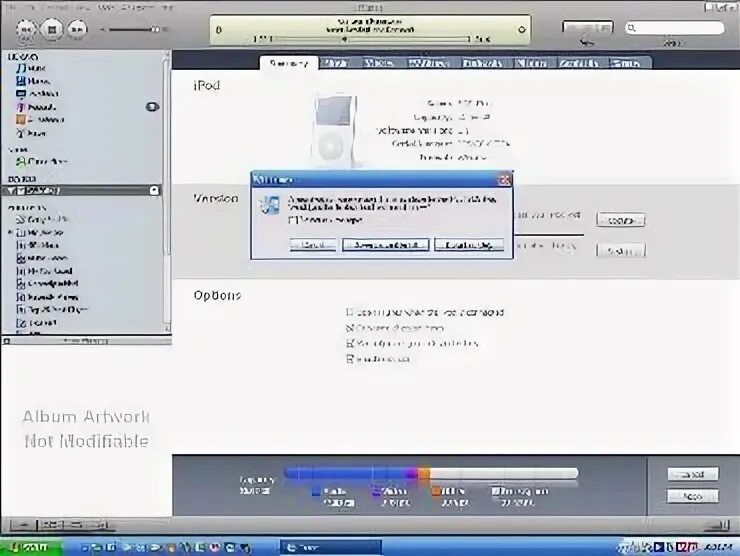Click the search magnifier icon
The width and height of the screenshot is (740, 556).
tap(632, 28)
